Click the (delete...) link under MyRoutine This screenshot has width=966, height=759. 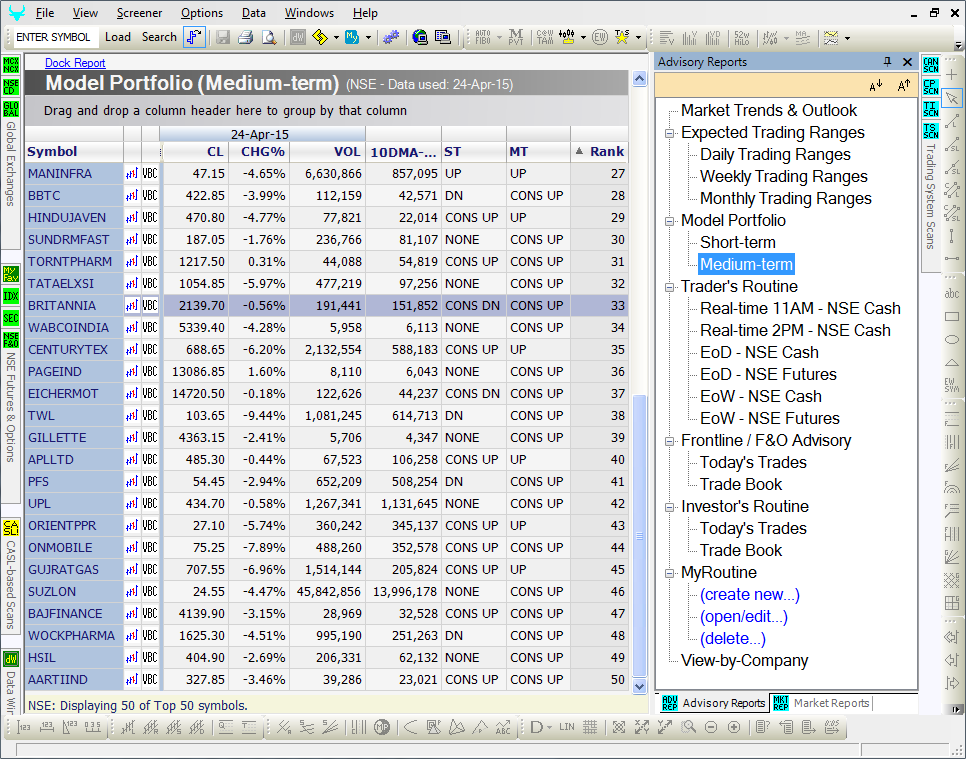pos(733,639)
